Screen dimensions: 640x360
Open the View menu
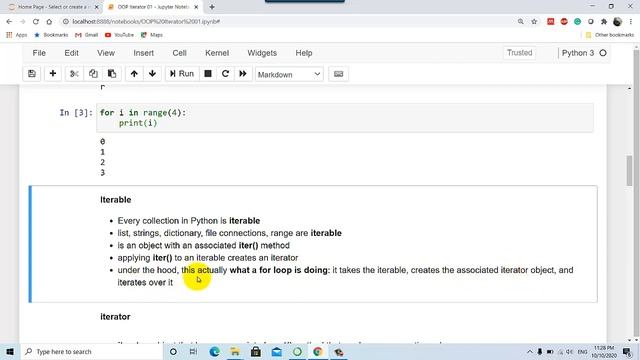click(106, 53)
